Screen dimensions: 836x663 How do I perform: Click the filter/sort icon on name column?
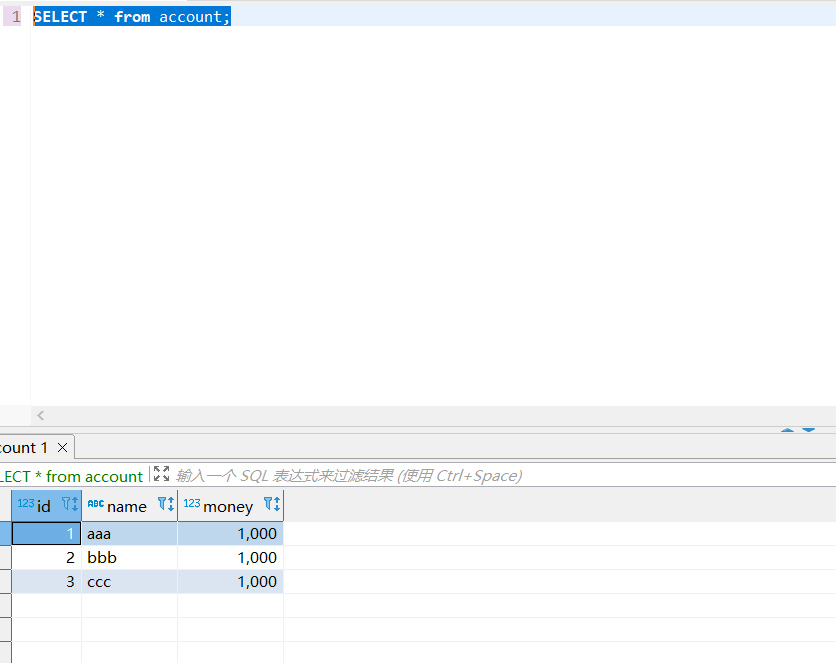click(x=166, y=505)
